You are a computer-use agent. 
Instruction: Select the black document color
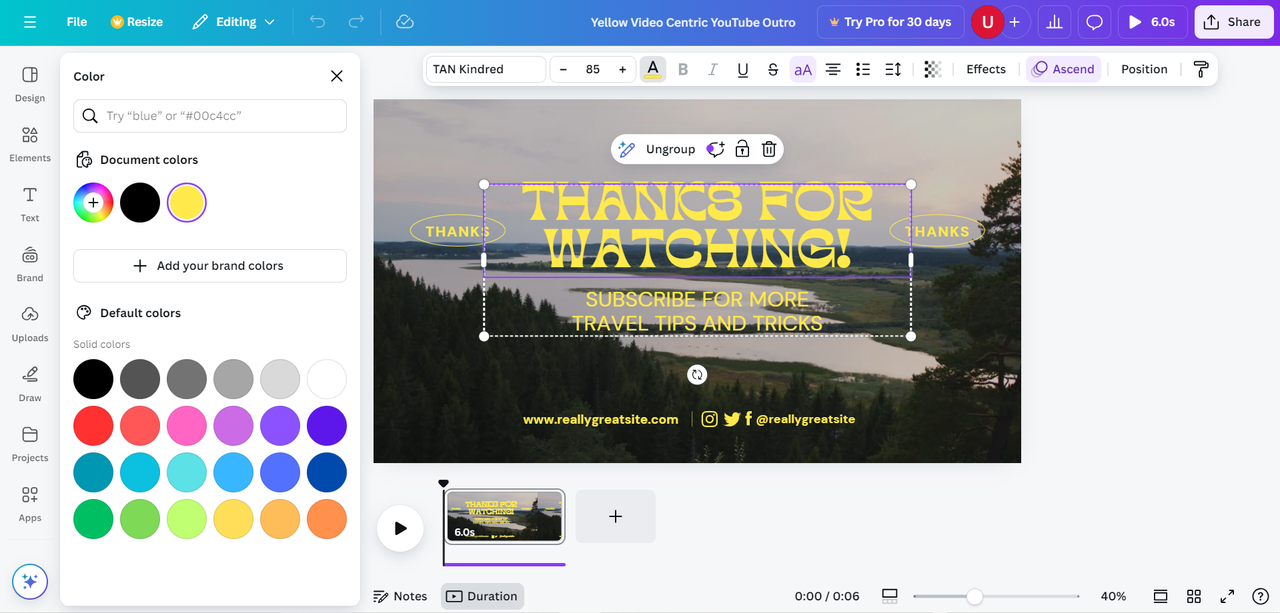click(x=140, y=202)
